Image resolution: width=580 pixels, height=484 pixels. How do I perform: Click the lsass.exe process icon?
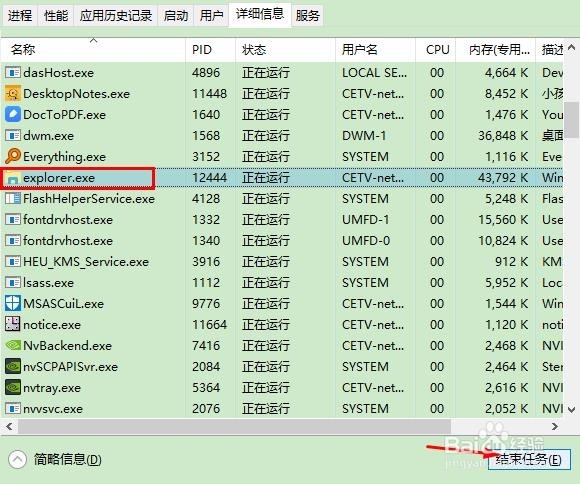tap(13, 283)
